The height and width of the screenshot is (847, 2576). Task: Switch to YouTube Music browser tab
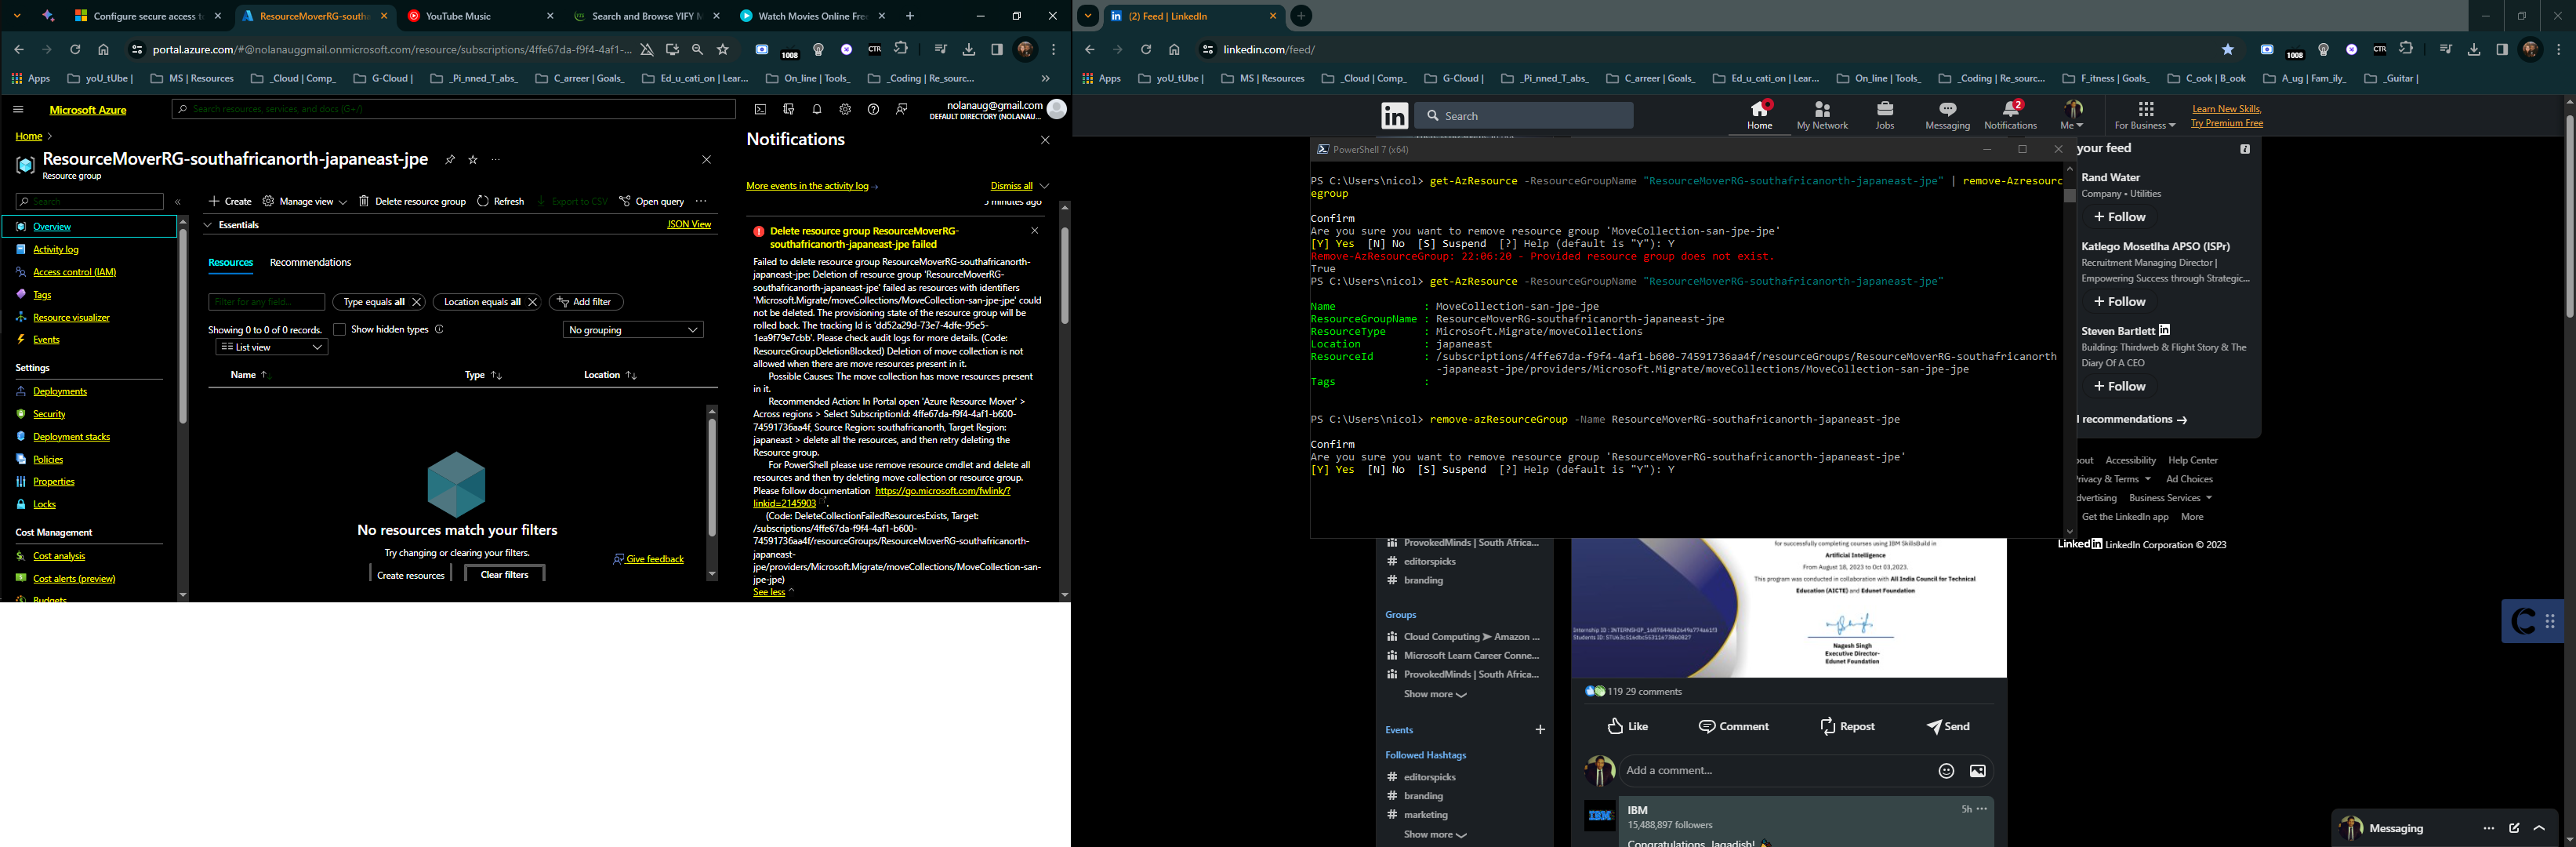[x=480, y=16]
